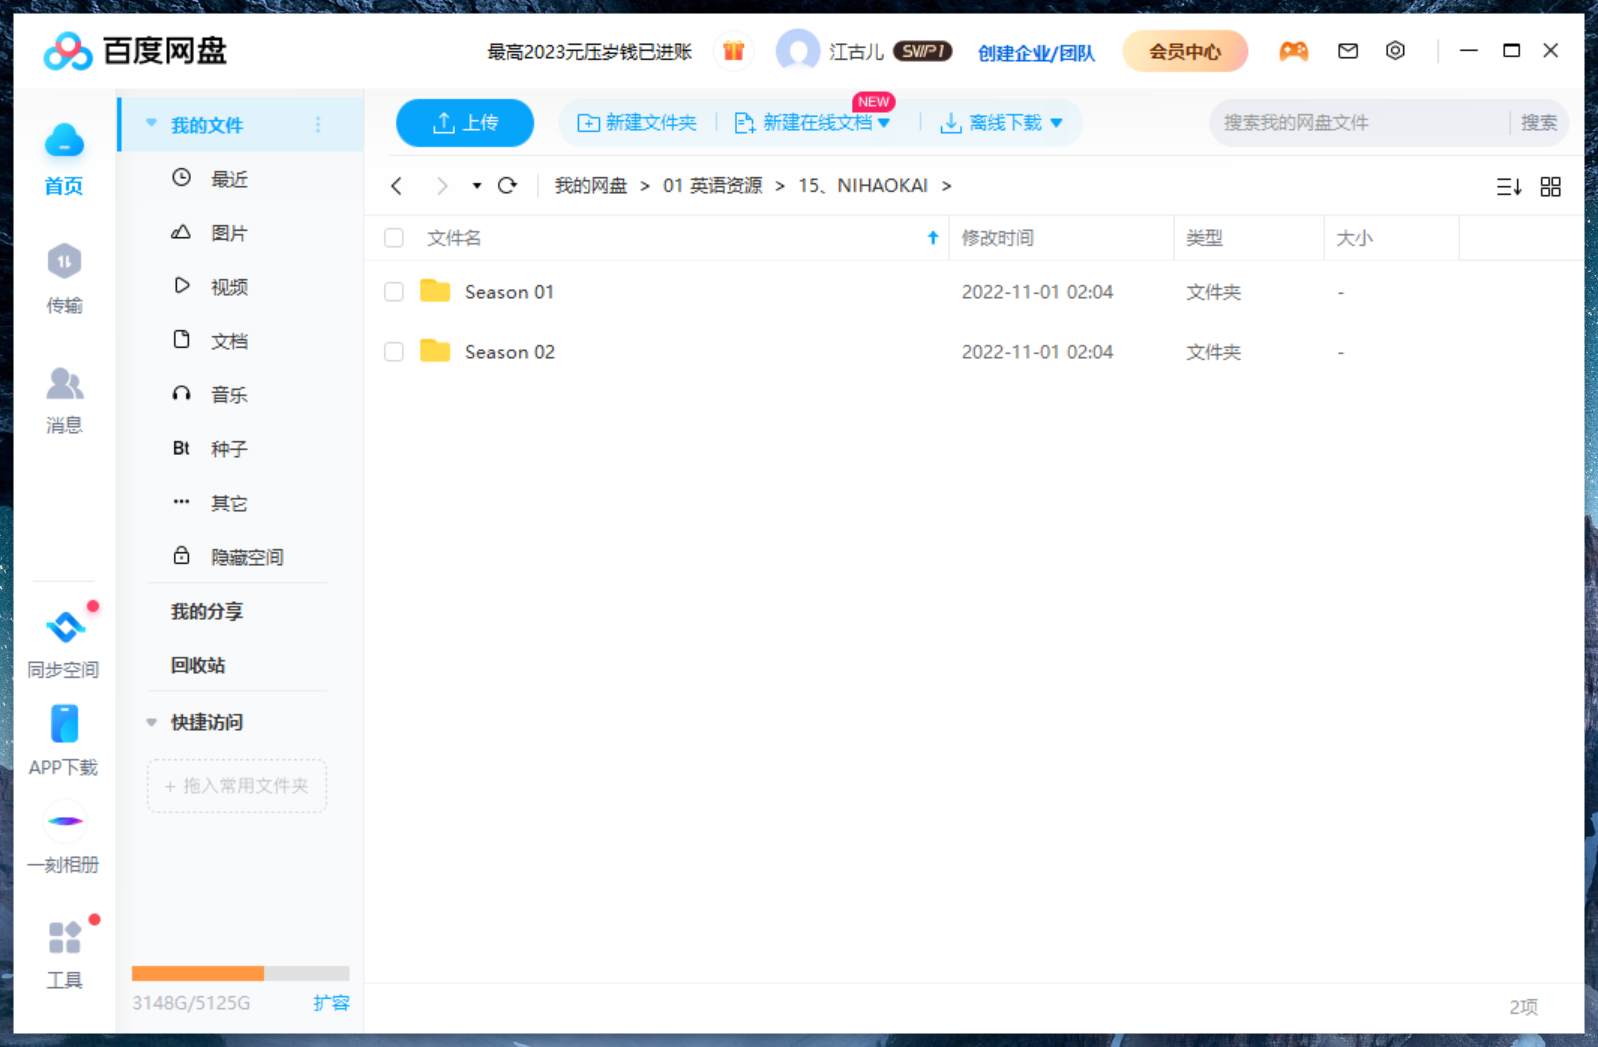Sort by 修改时间 column header

(997, 238)
